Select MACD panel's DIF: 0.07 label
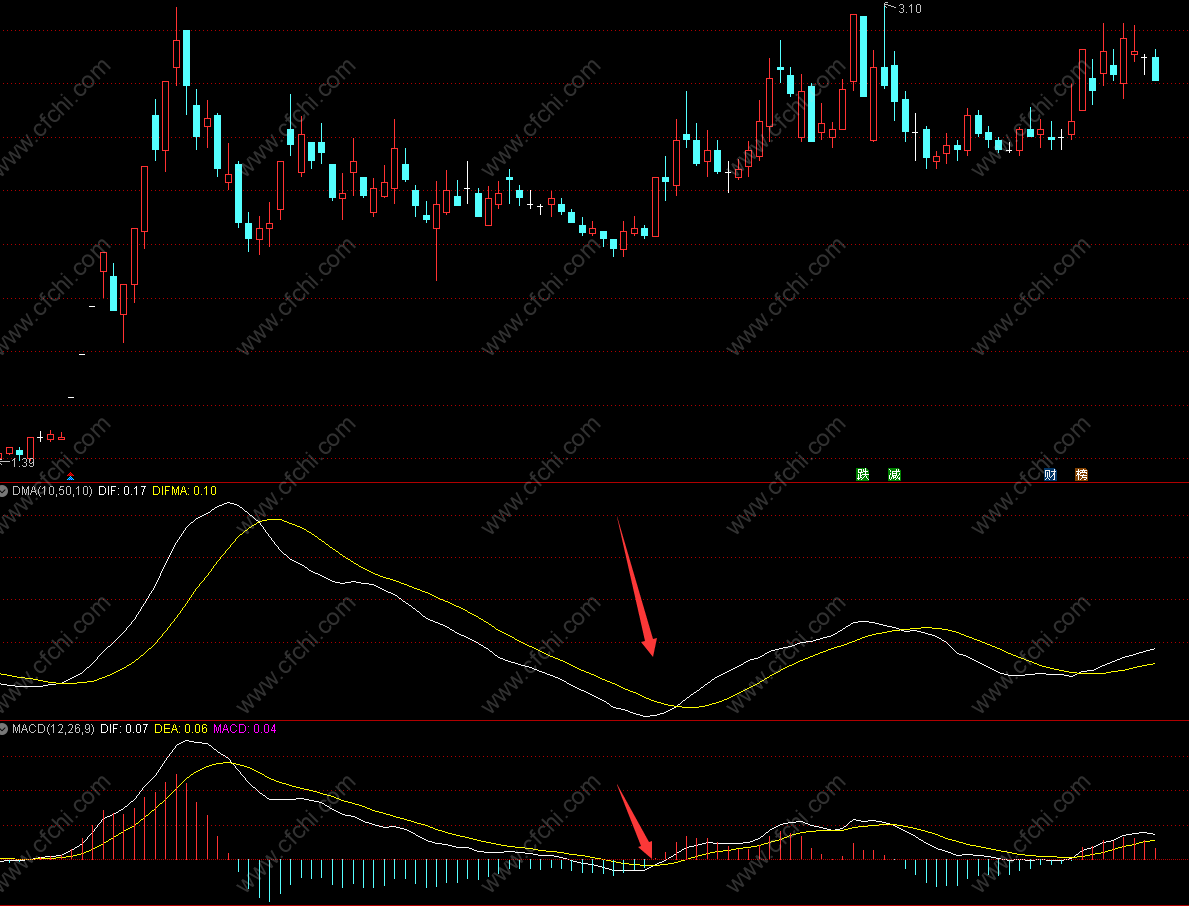1189x906 pixels. click(x=124, y=729)
